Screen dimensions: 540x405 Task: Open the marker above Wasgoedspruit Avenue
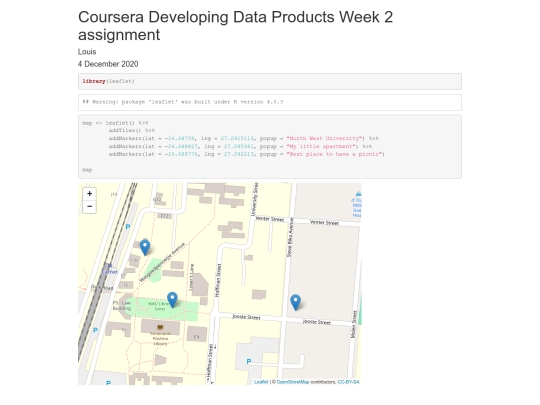(x=145, y=247)
